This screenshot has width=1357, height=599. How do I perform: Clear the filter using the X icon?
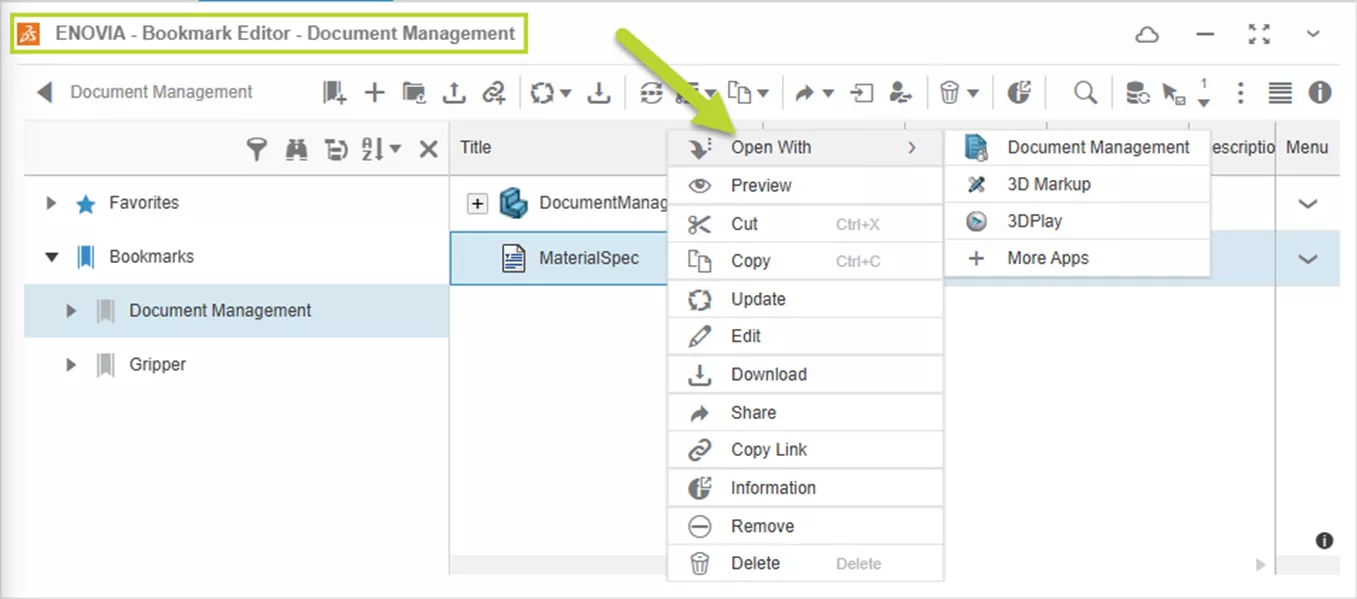pos(428,148)
